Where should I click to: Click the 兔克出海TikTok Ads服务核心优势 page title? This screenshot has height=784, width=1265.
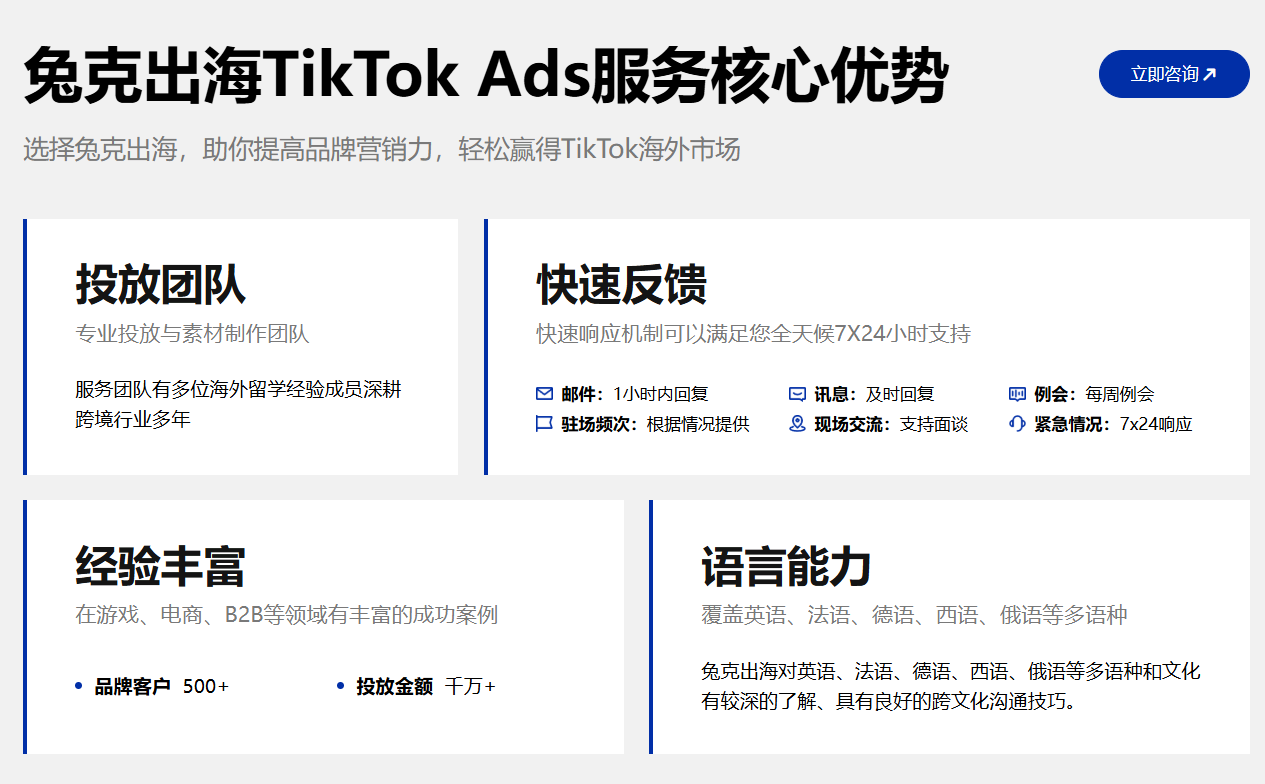[485, 76]
